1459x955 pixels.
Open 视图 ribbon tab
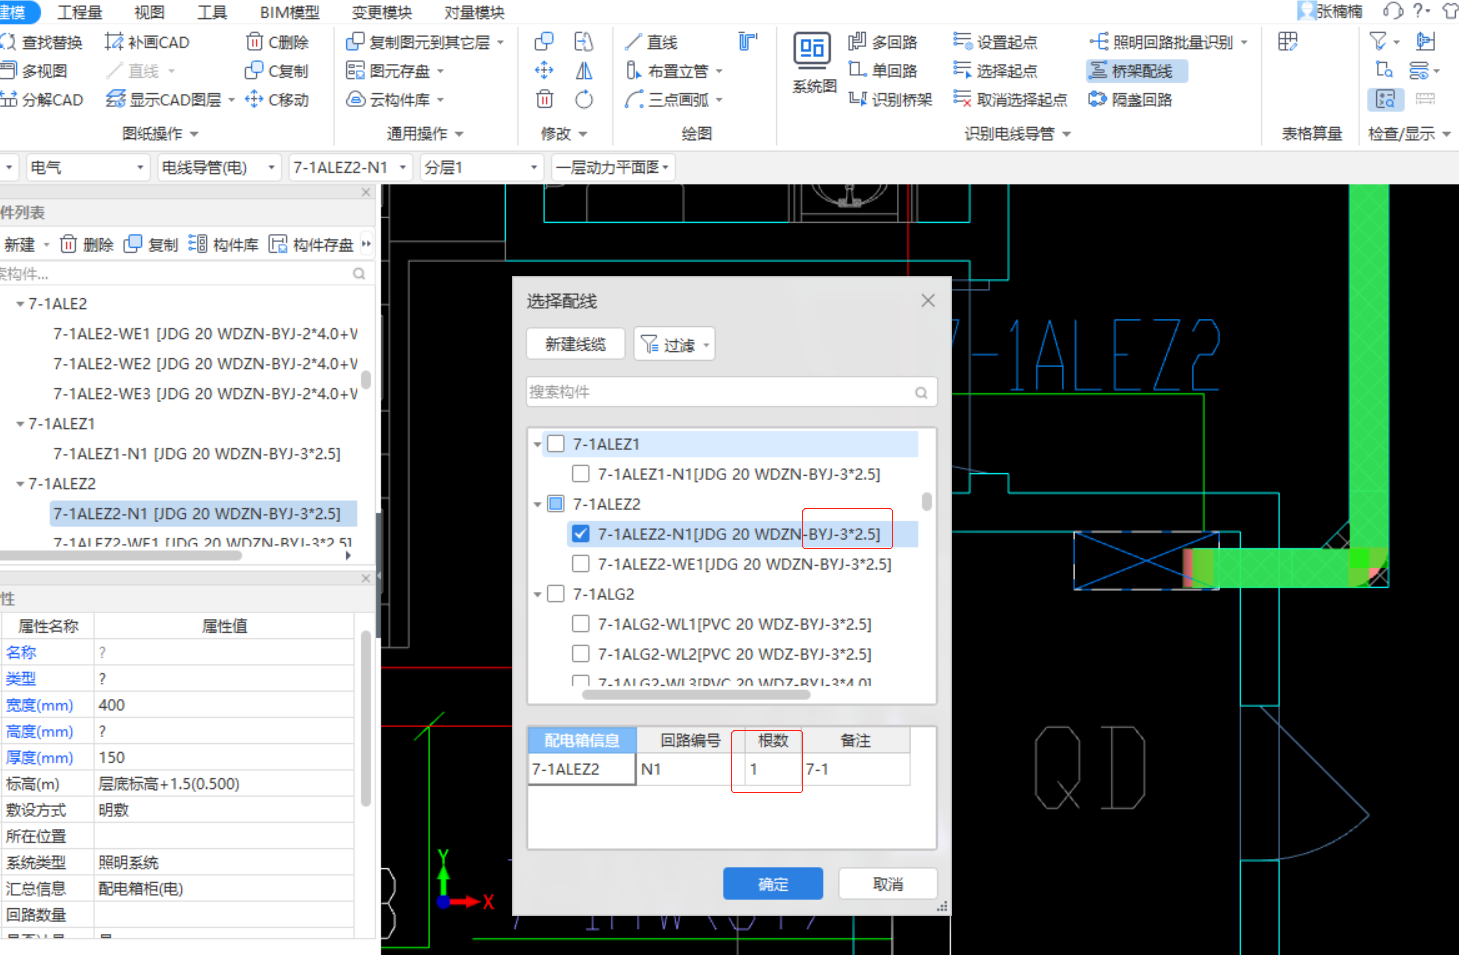coord(150,12)
